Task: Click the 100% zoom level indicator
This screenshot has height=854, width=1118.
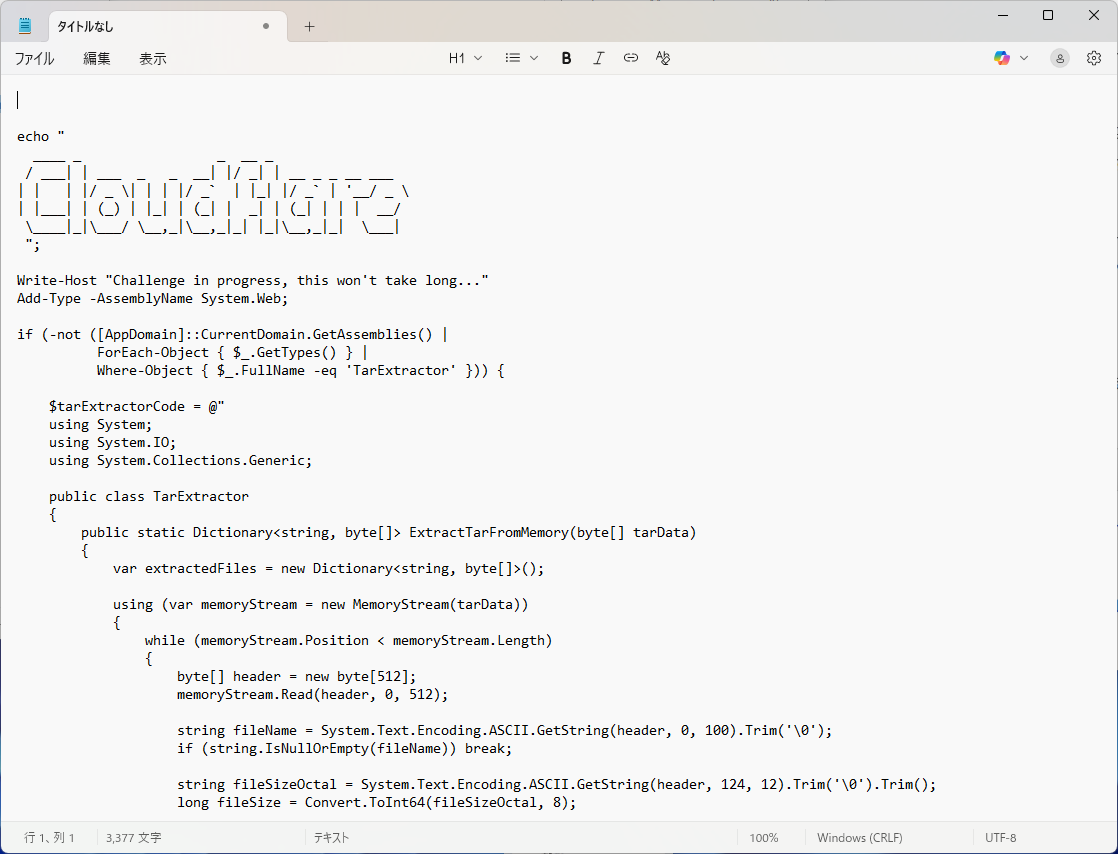Action: point(763,838)
